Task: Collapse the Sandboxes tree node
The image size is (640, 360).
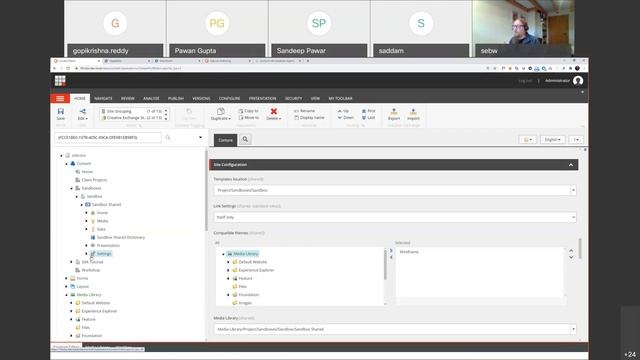Action: 72,188
